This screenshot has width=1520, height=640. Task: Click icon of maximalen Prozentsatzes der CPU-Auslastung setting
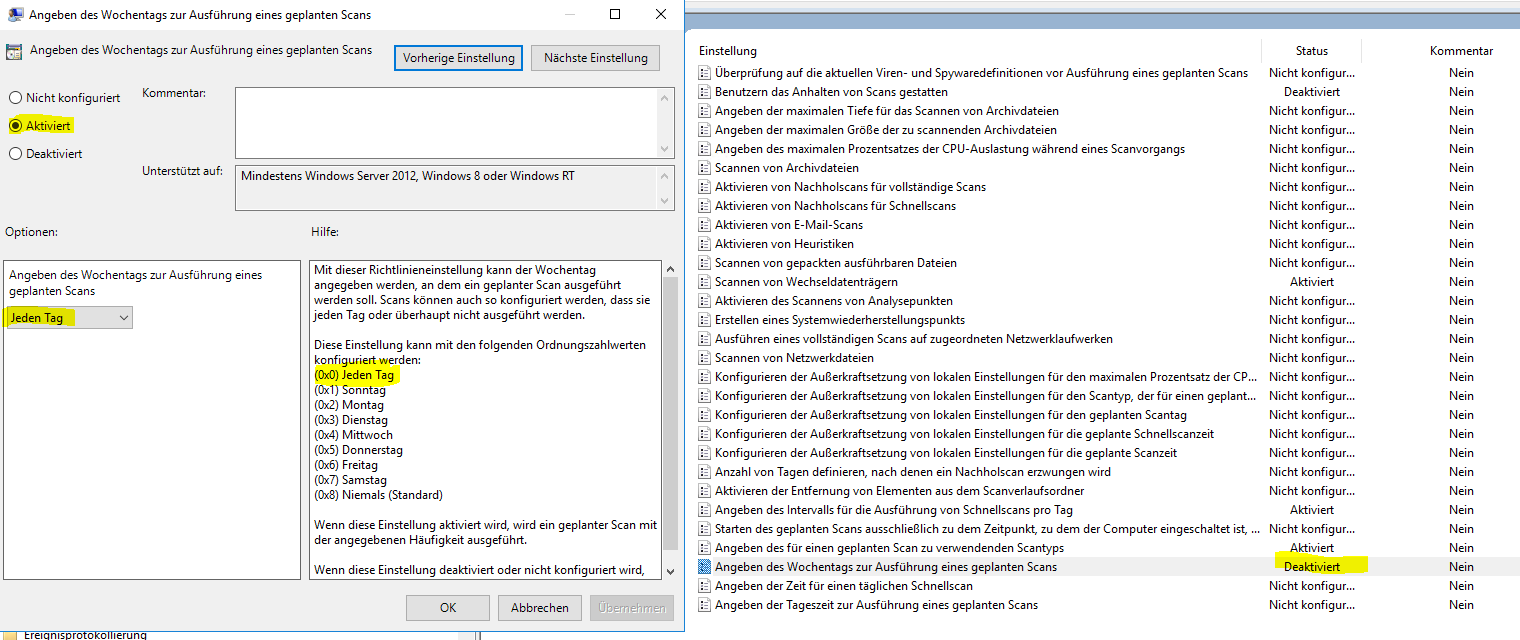pos(704,149)
